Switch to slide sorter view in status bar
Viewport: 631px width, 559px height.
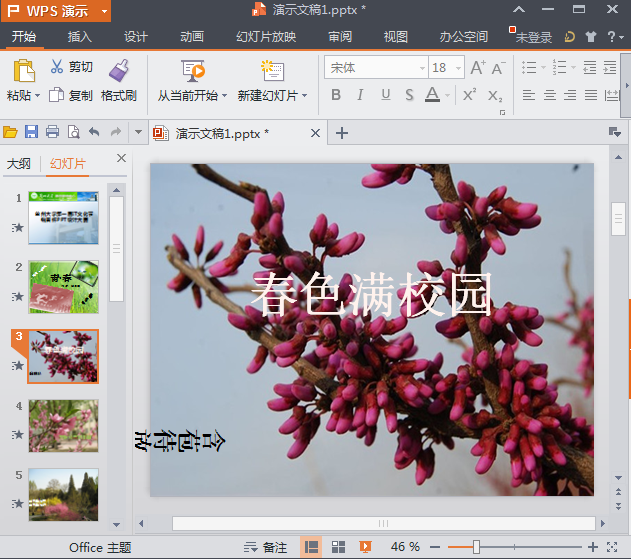click(x=338, y=547)
